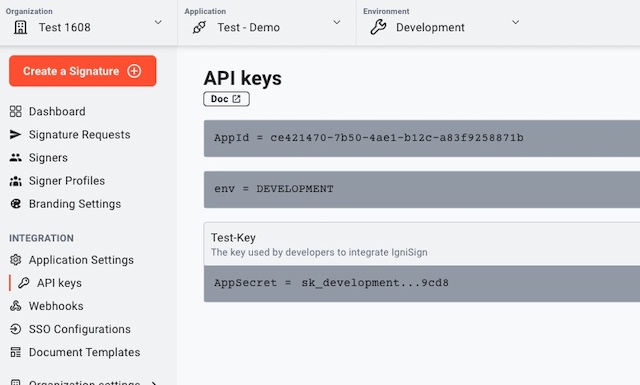The height and width of the screenshot is (385, 640).
Task: Click the API keys page heading
Action: click(x=242, y=78)
